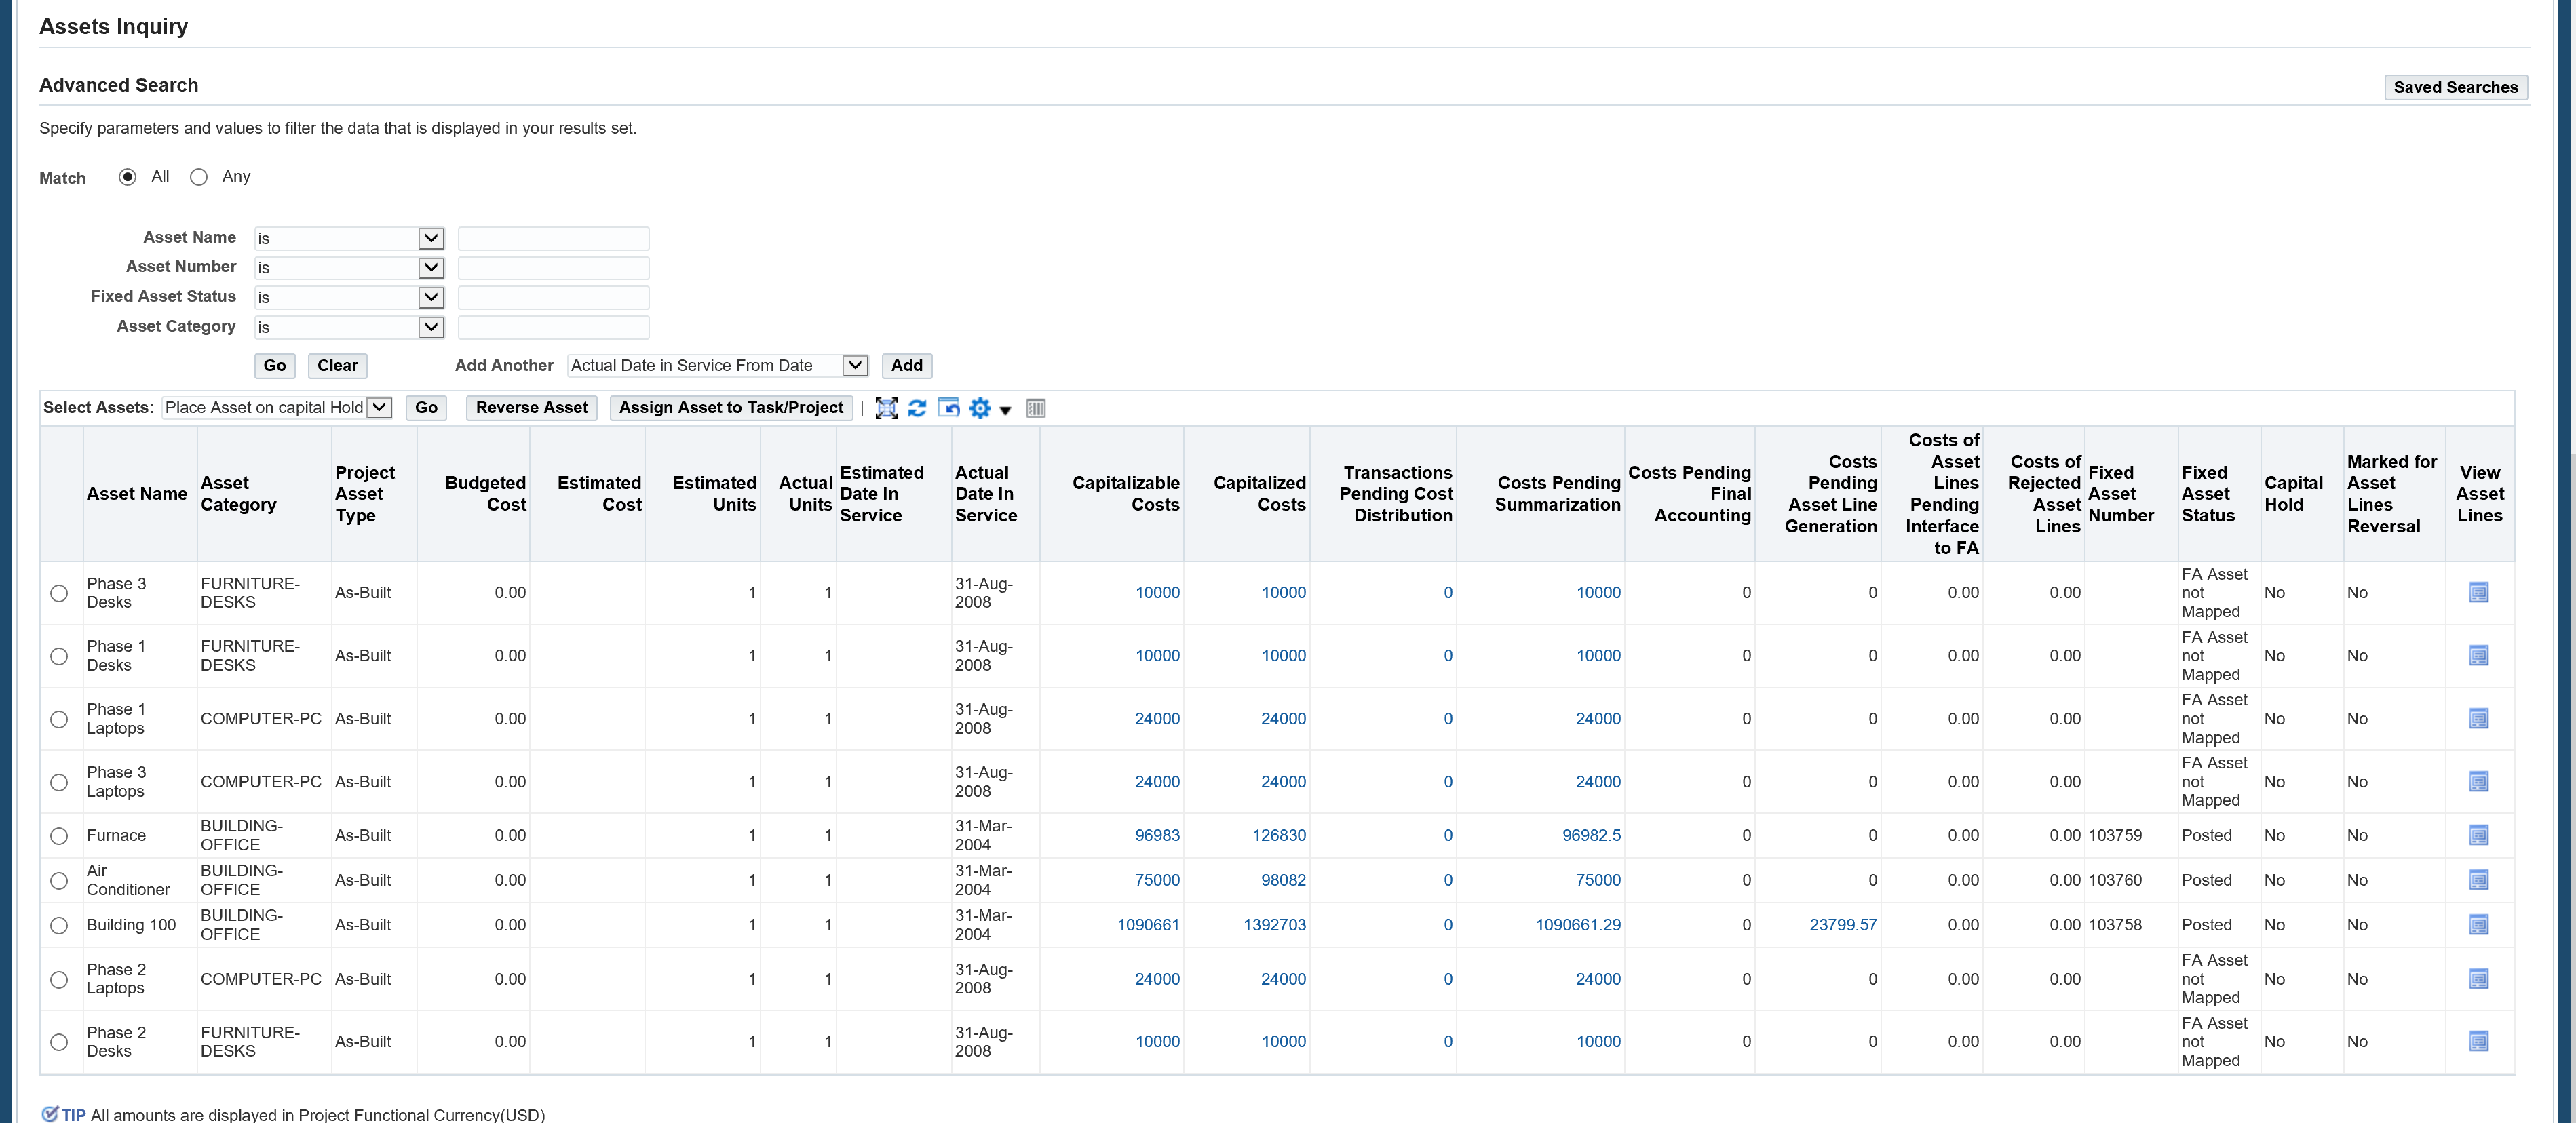The width and height of the screenshot is (2576, 1123).
Task: Open the Fixed Asset Status condition dropdown
Action: 349,298
